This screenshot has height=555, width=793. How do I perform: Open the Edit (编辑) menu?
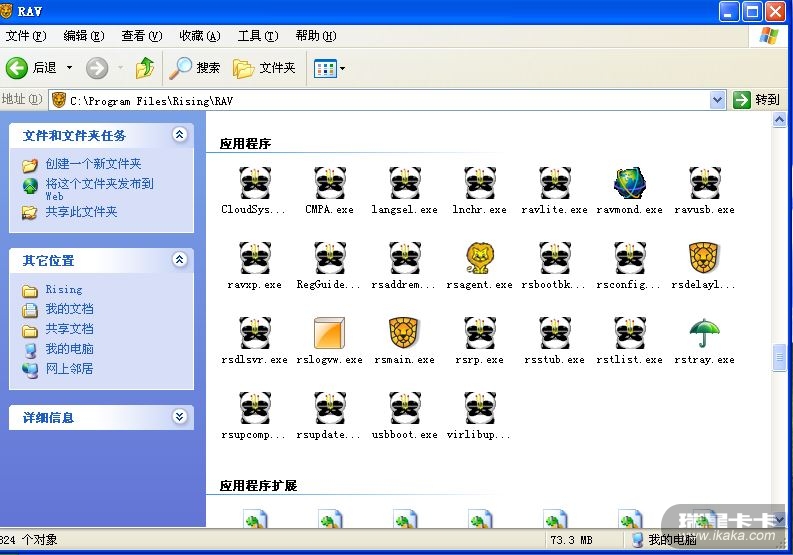(84, 36)
